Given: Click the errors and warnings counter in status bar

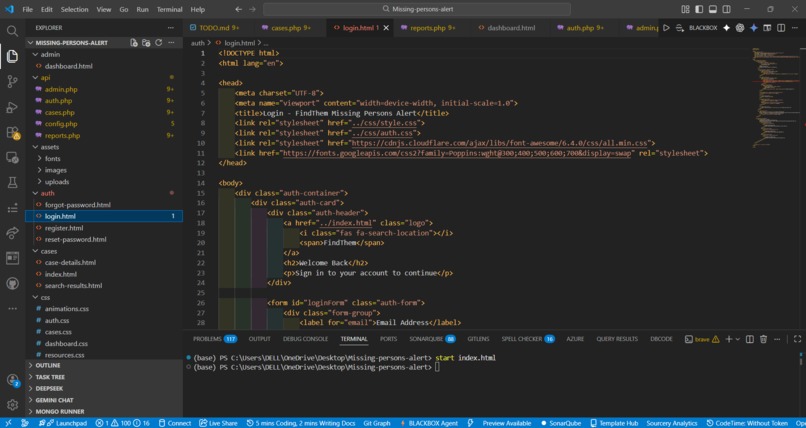Looking at the screenshot, I should tap(123, 423).
